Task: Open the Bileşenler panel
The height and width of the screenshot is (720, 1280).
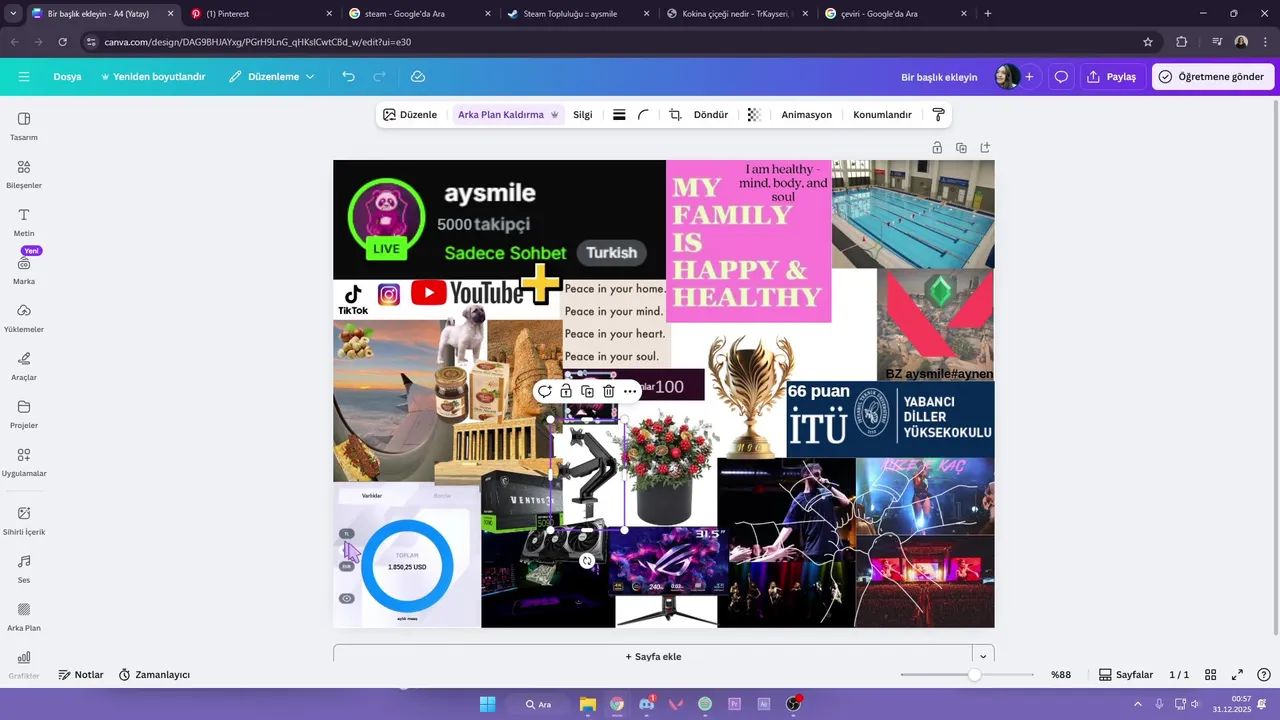Action: tap(24, 174)
